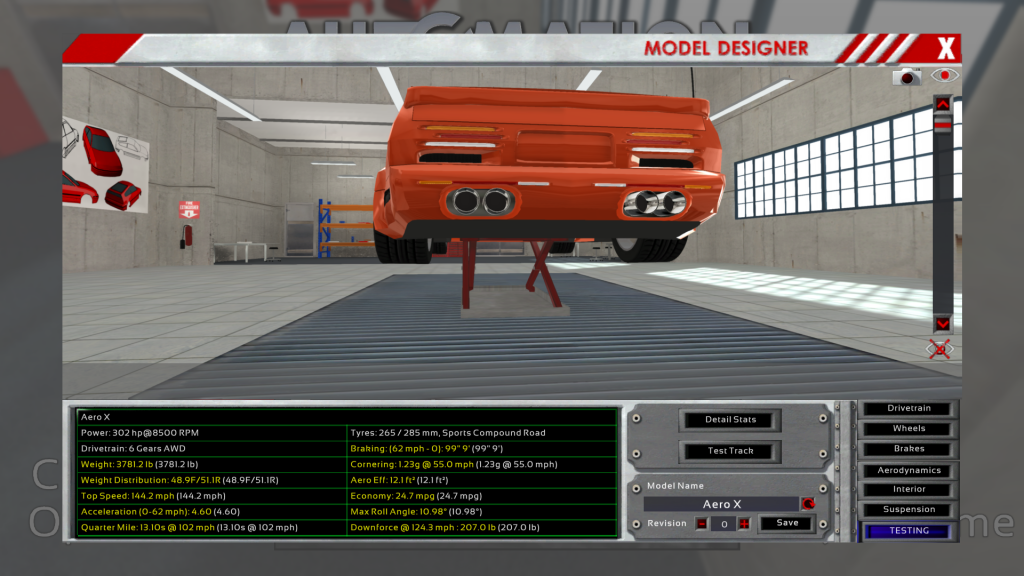1024x576 pixels.
Task: Switch to the Drivetrain tab
Action: tap(908, 409)
